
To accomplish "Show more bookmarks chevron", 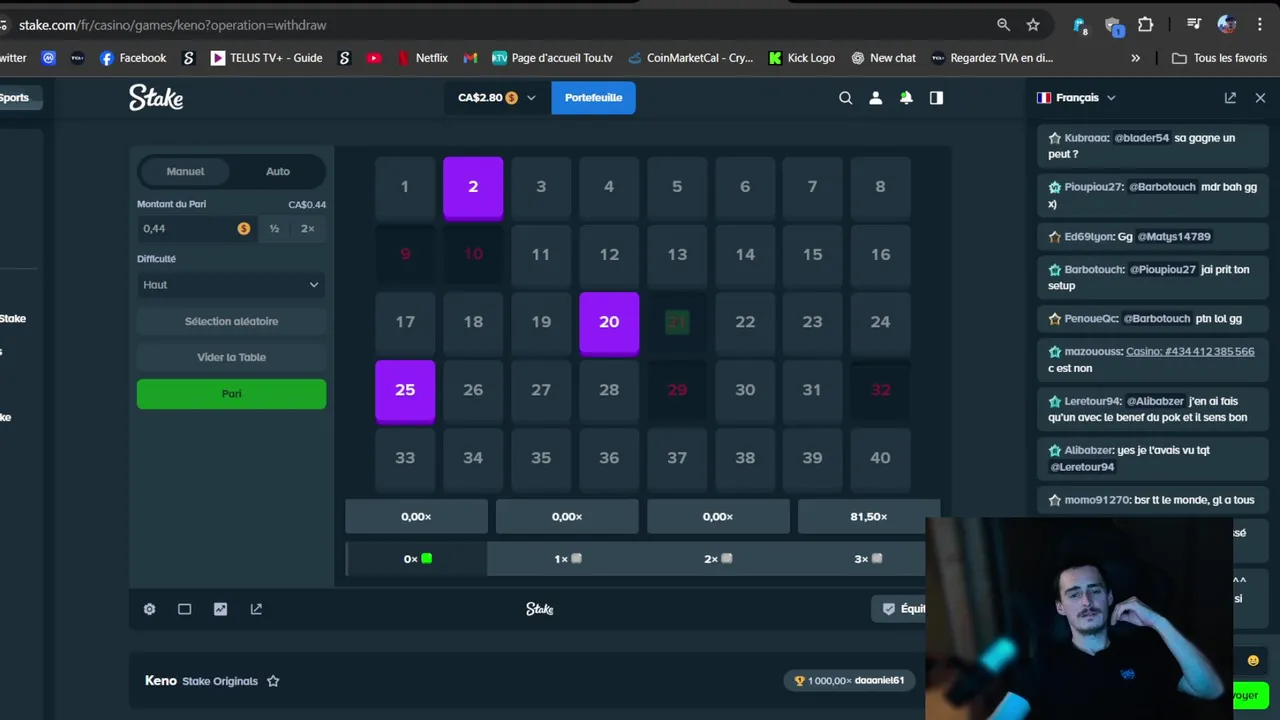I will (1135, 58).
